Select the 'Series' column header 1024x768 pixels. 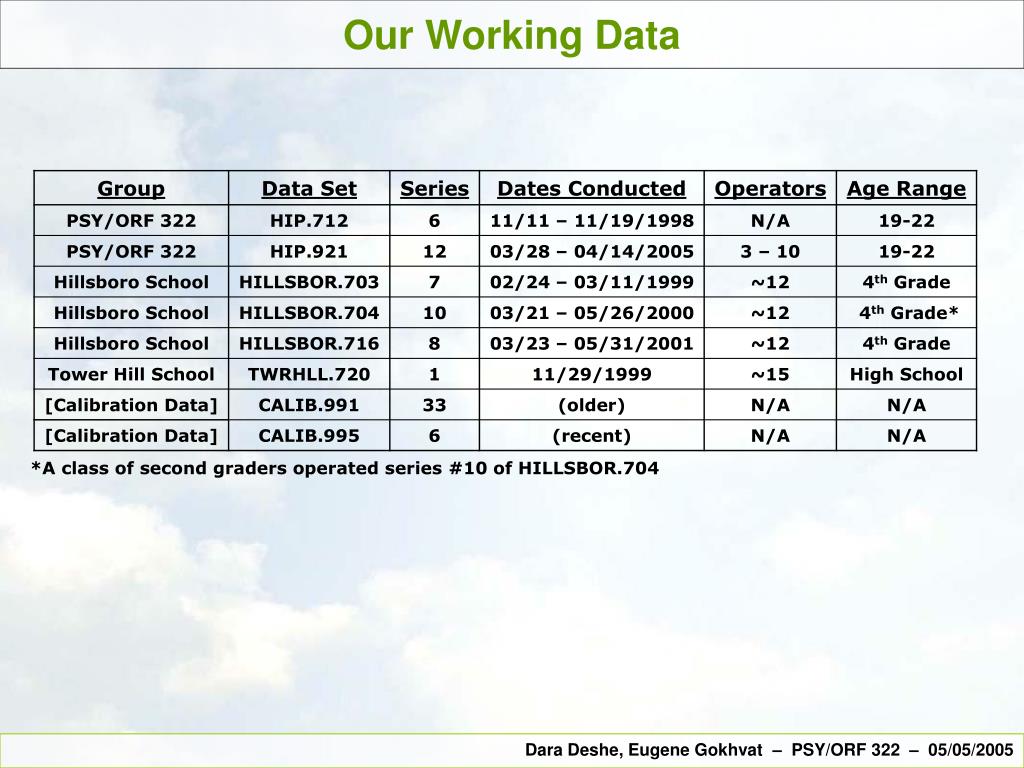click(x=434, y=189)
